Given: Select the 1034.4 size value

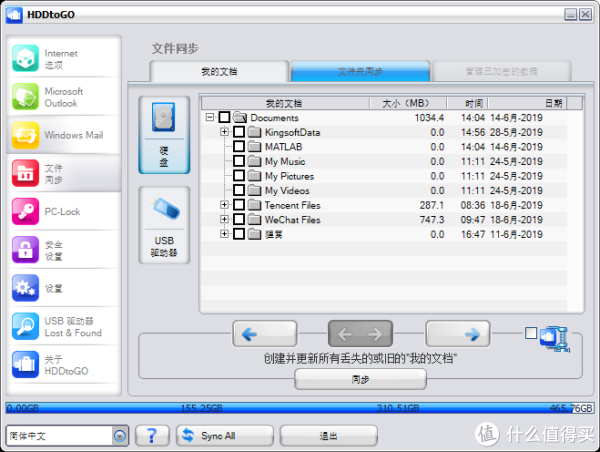Looking at the screenshot, I should tap(429, 117).
